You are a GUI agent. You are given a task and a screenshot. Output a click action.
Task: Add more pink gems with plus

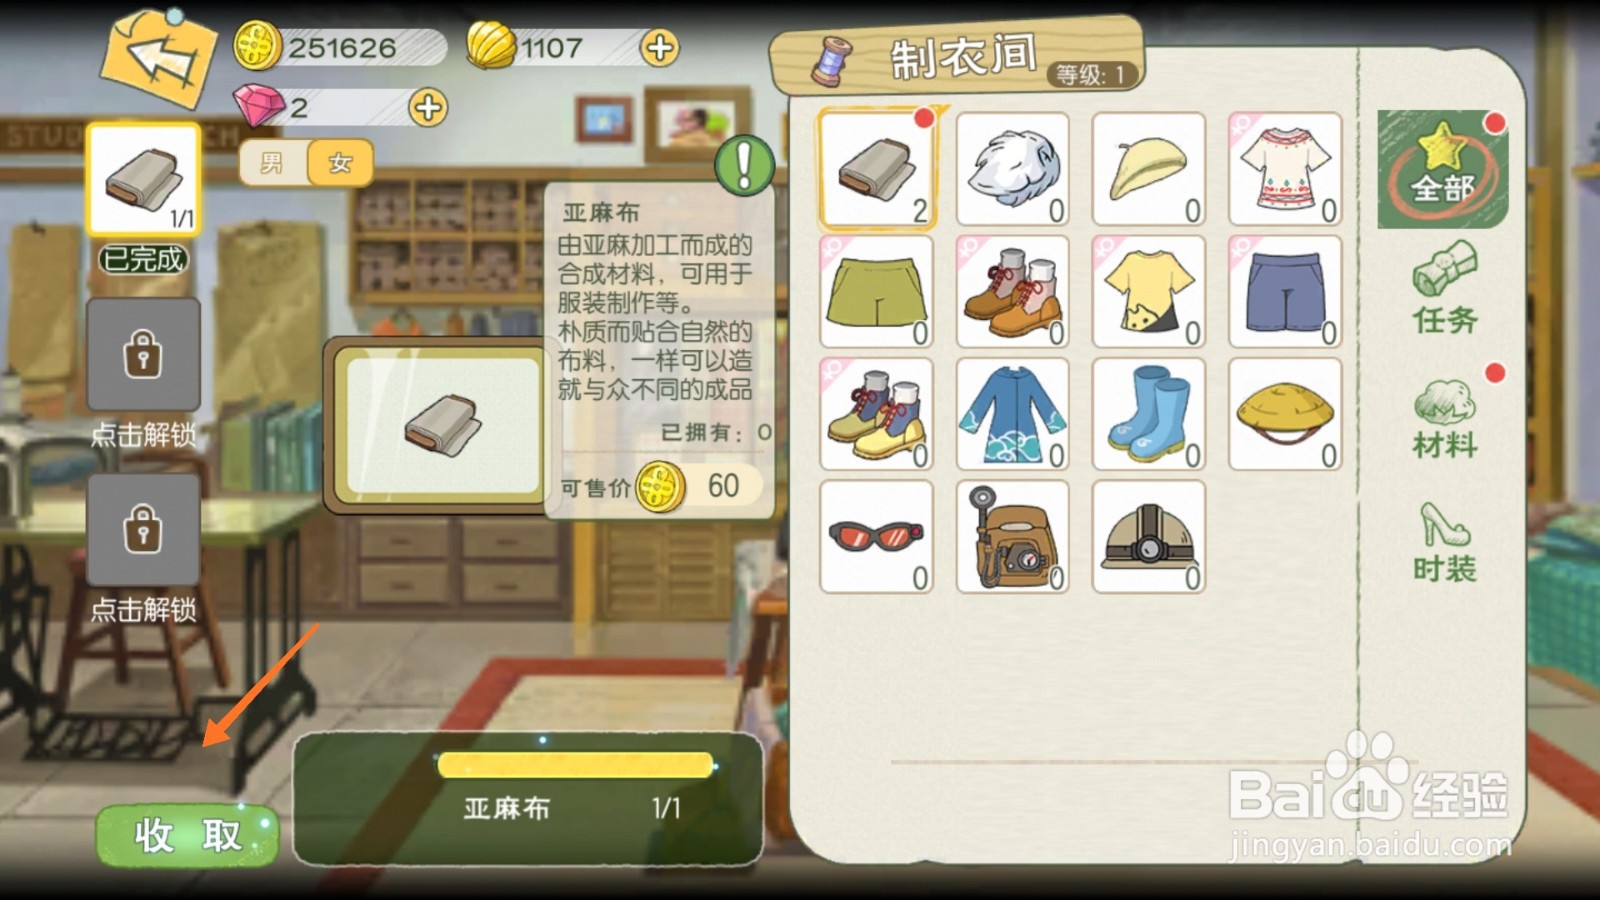(428, 107)
